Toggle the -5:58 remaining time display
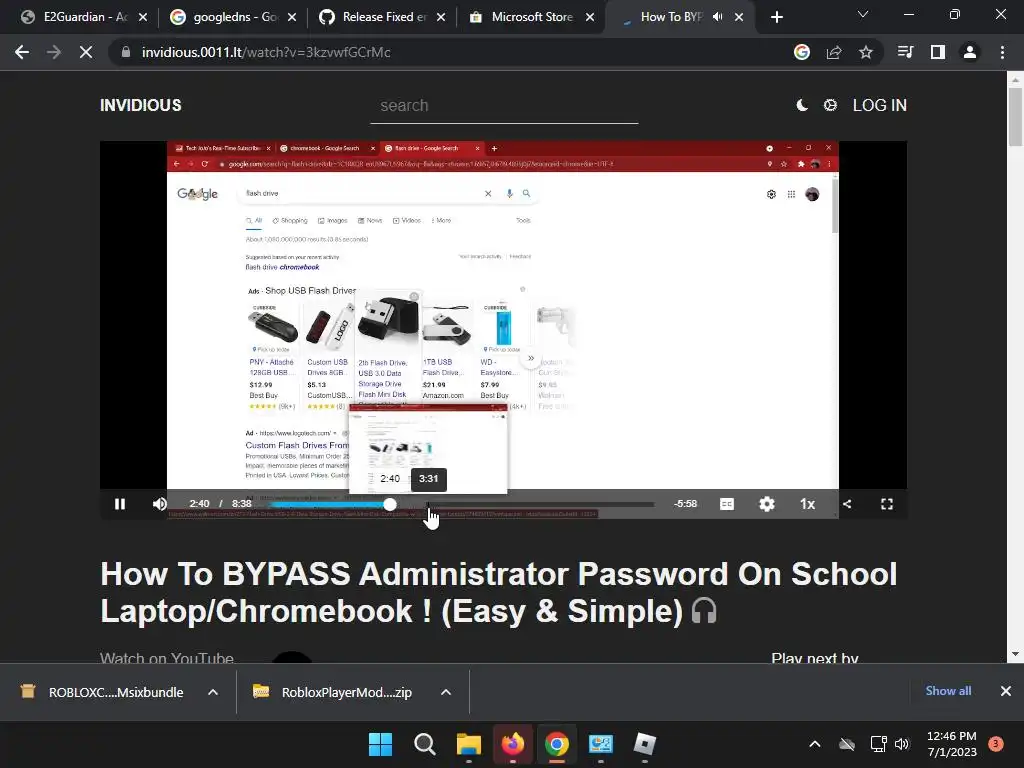1024x768 pixels. (x=685, y=504)
